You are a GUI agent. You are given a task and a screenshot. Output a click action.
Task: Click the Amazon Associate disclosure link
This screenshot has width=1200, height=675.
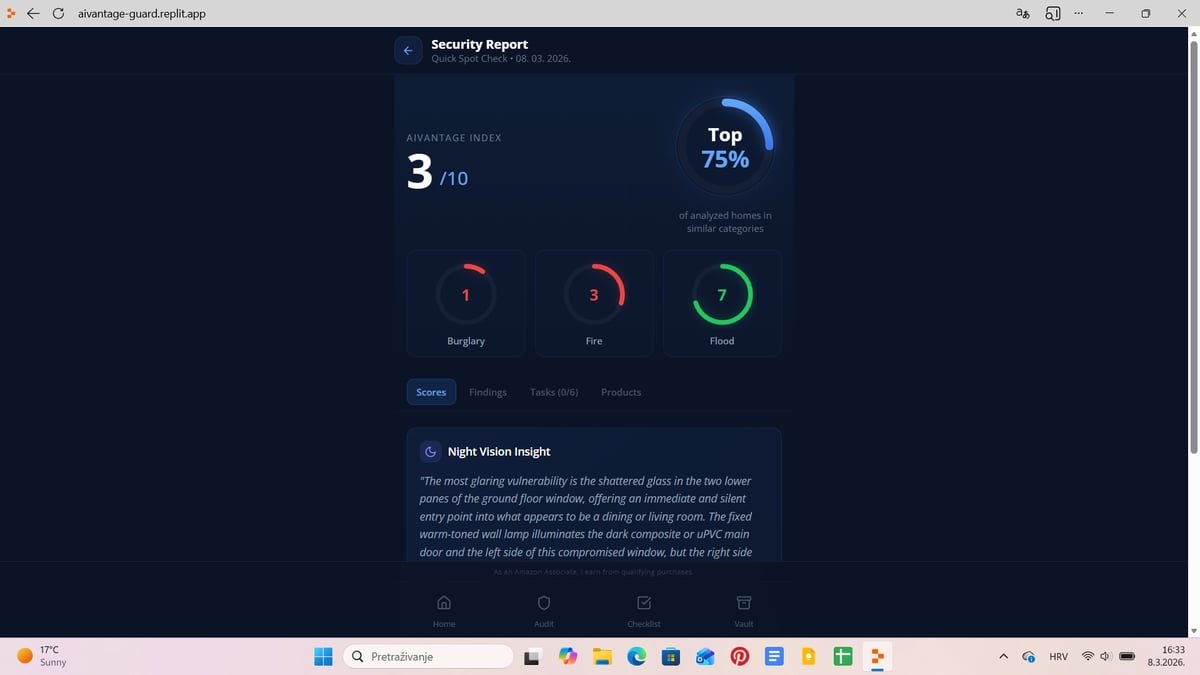(594, 572)
